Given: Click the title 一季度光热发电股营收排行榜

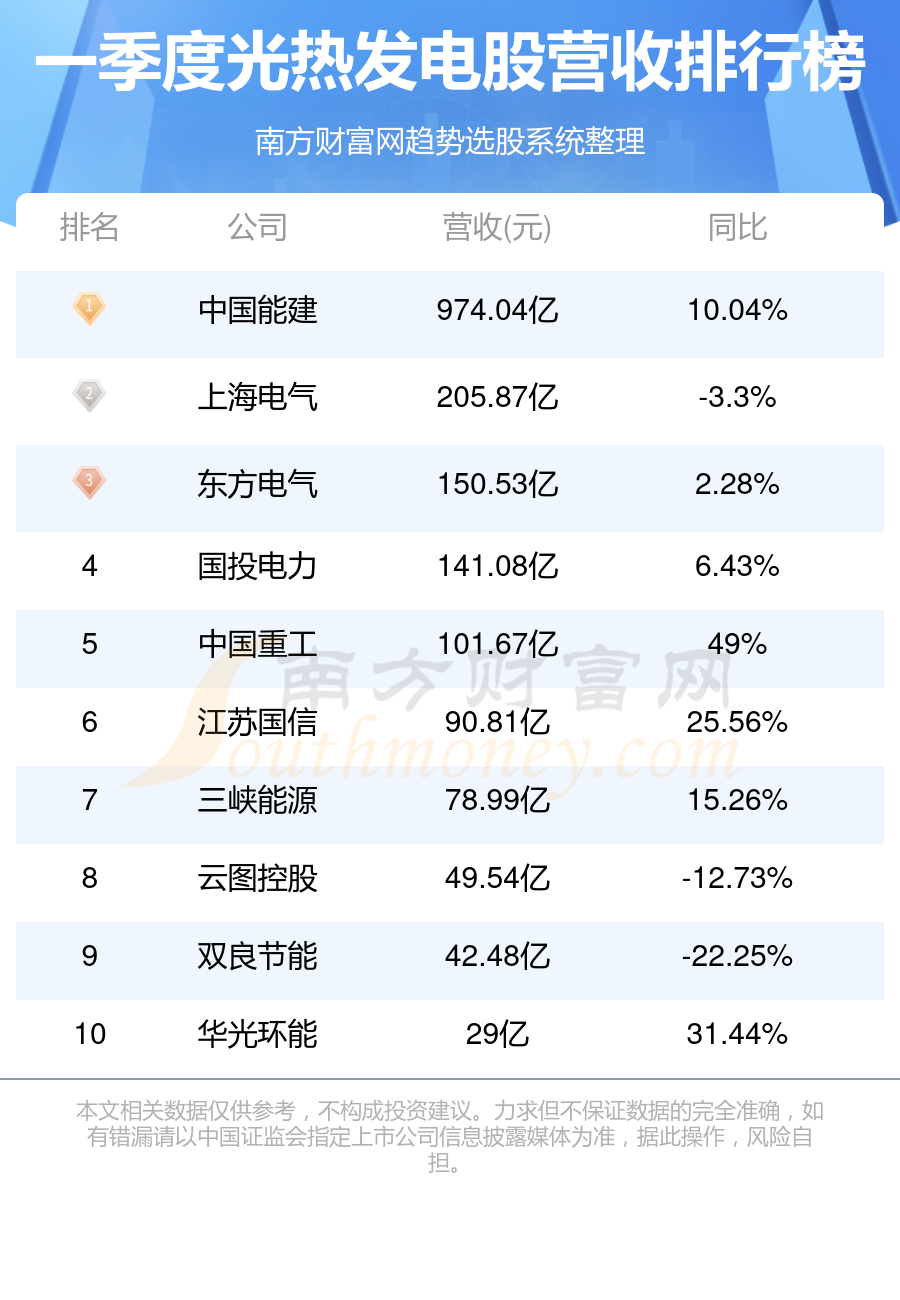Looking at the screenshot, I should [x=450, y=65].
